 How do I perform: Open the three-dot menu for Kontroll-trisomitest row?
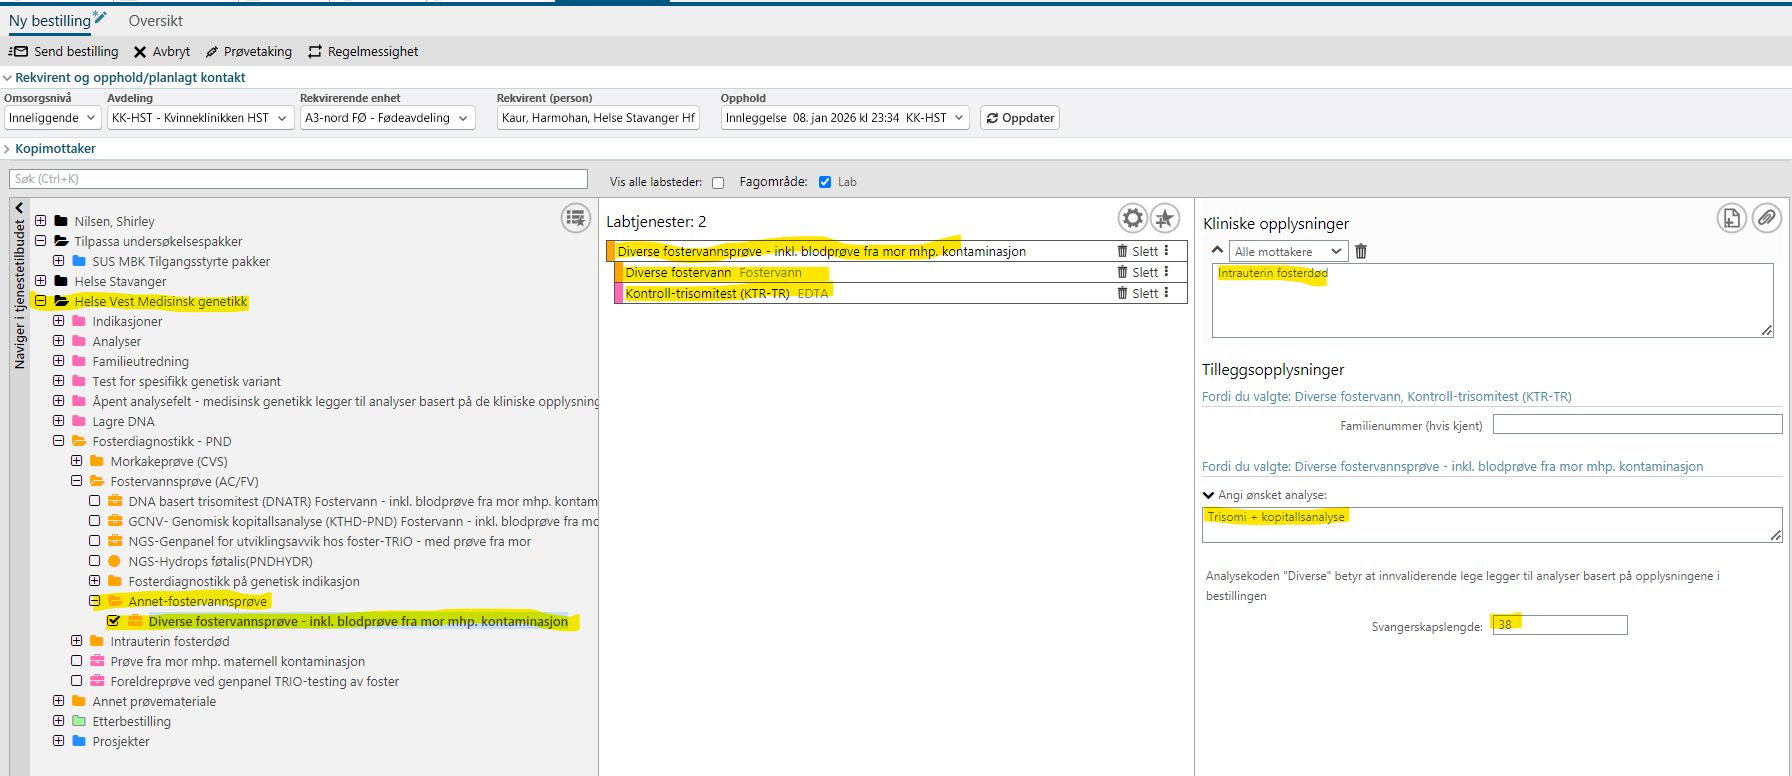click(1166, 293)
